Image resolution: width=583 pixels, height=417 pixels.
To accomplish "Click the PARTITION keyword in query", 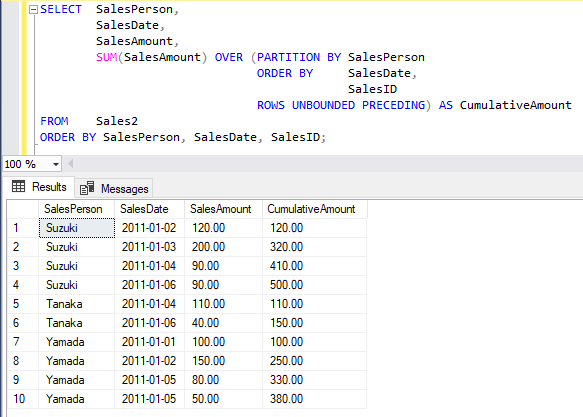I will [288, 57].
